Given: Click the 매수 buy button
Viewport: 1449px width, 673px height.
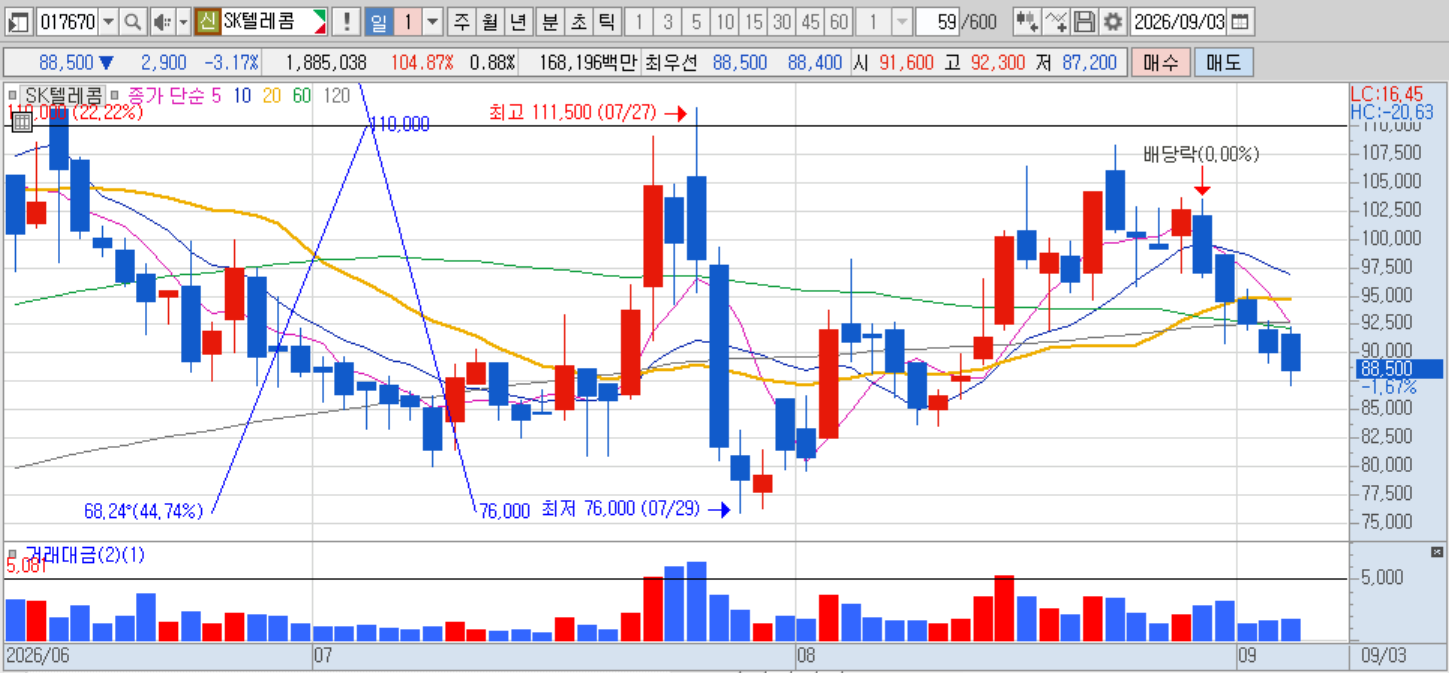Looking at the screenshot, I should (x=1160, y=63).
